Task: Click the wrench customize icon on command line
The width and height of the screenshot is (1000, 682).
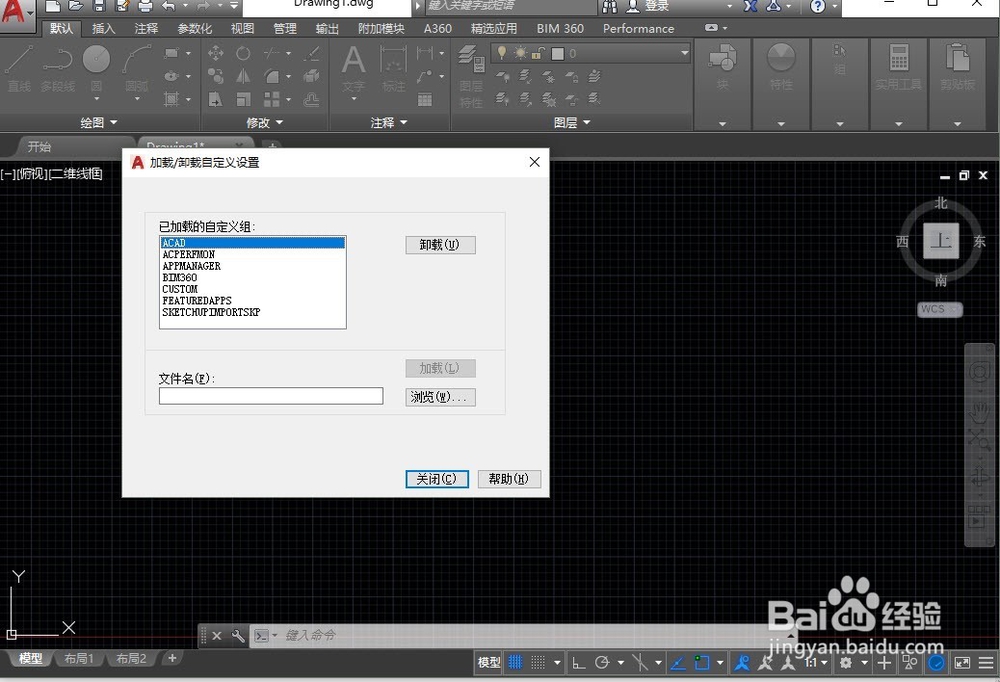Action: click(x=238, y=635)
